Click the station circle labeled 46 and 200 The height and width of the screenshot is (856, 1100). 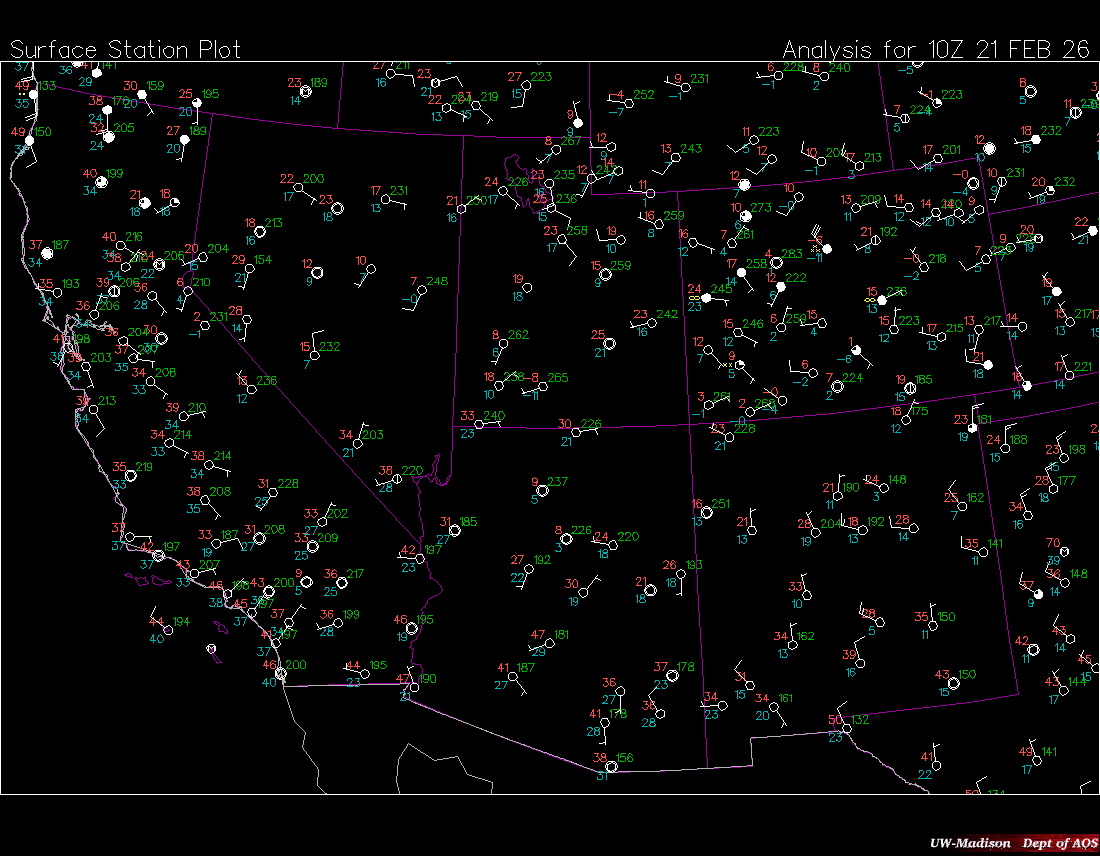coord(281,674)
